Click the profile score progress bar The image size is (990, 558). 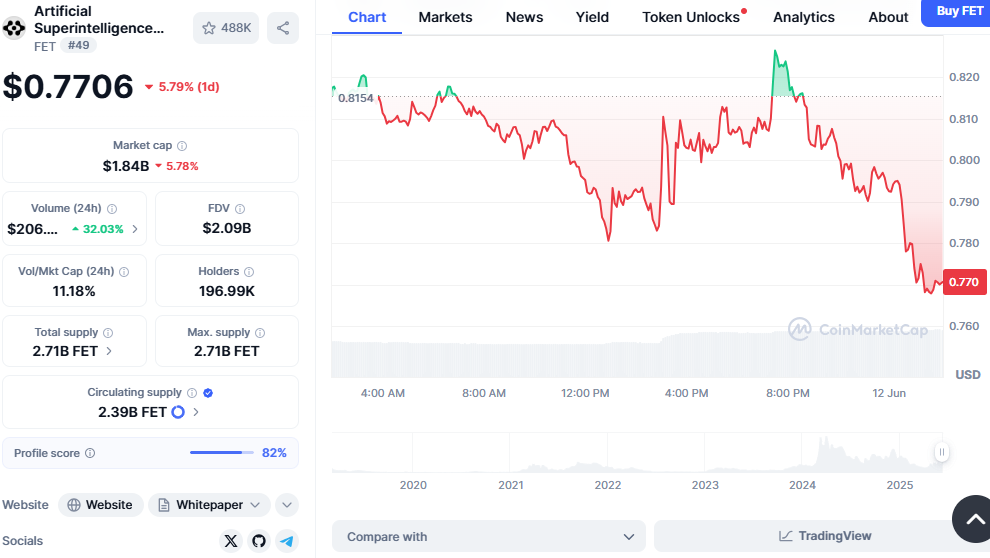tap(222, 453)
